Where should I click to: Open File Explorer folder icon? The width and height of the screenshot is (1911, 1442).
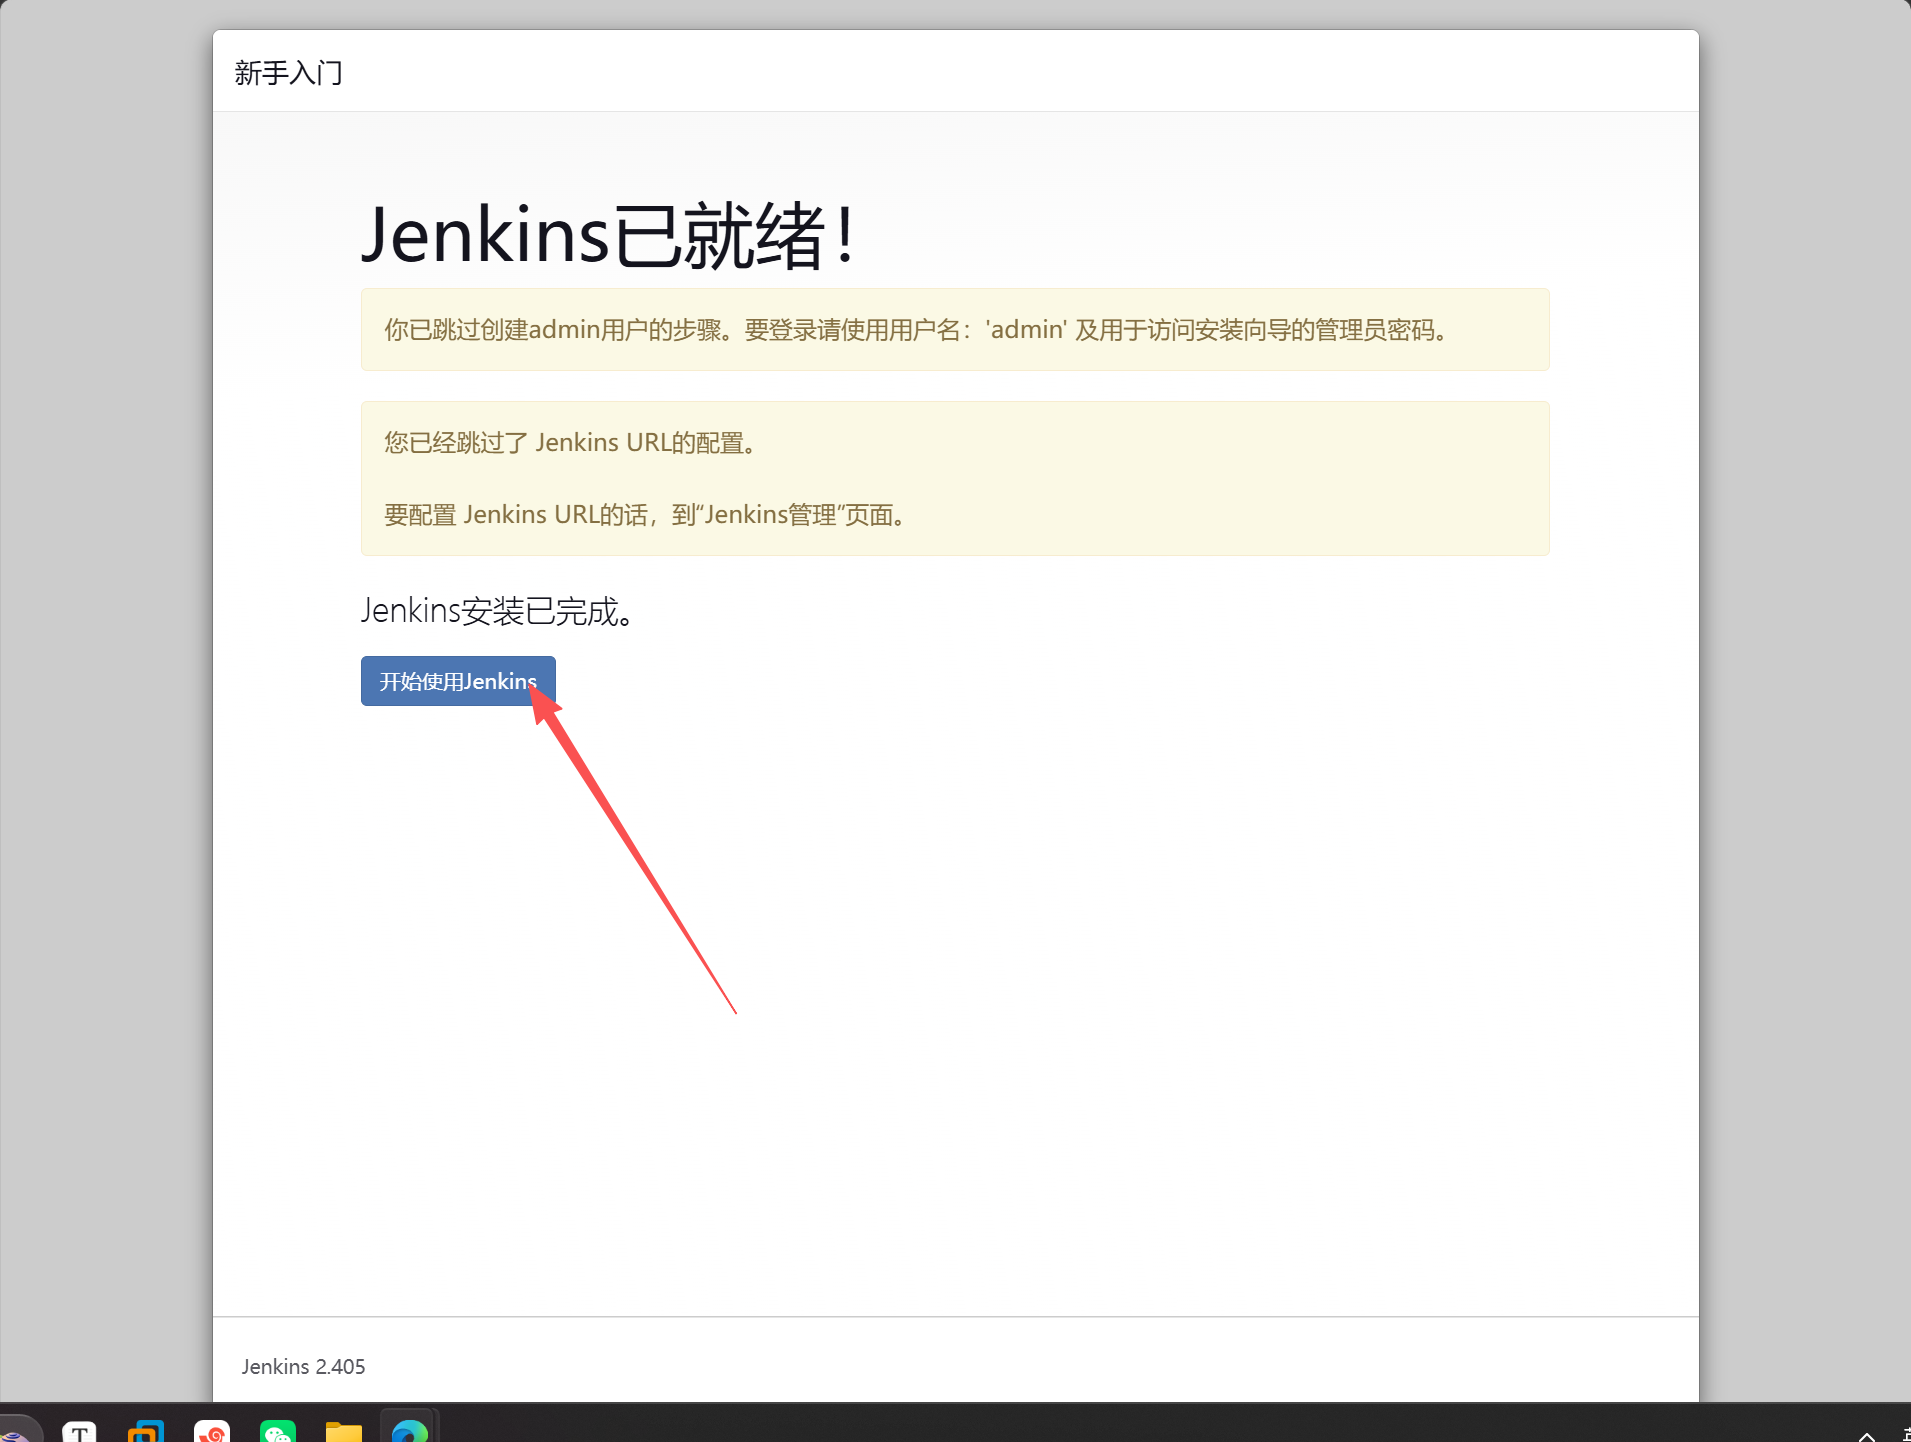click(x=344, y=1431)
